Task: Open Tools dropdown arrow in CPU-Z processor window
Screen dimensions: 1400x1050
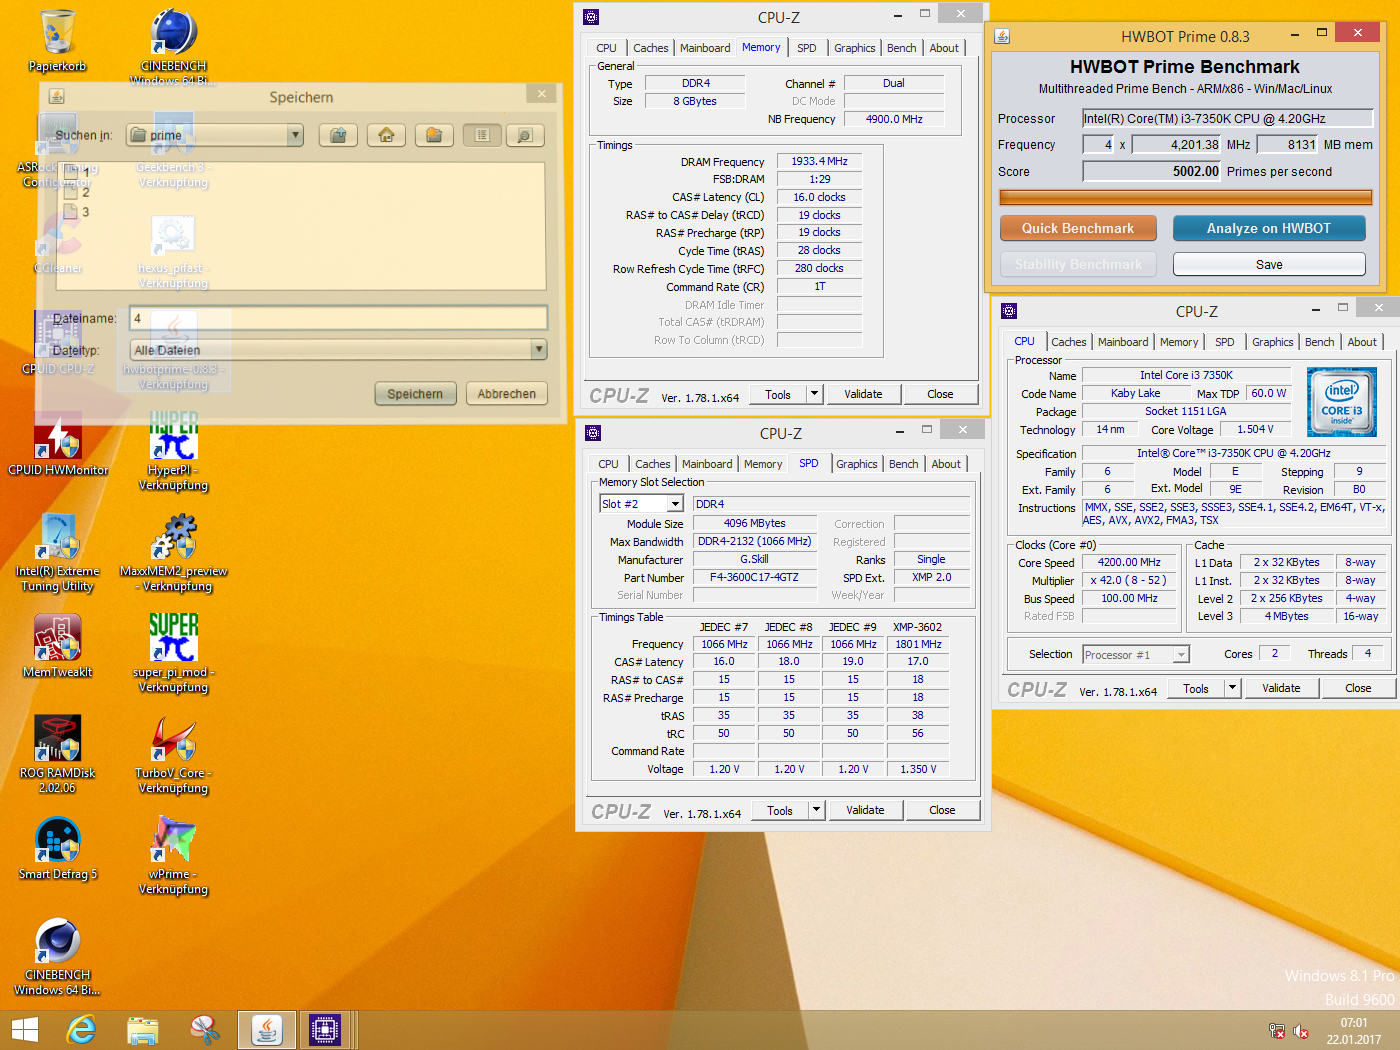Action: pos(1233,688)
